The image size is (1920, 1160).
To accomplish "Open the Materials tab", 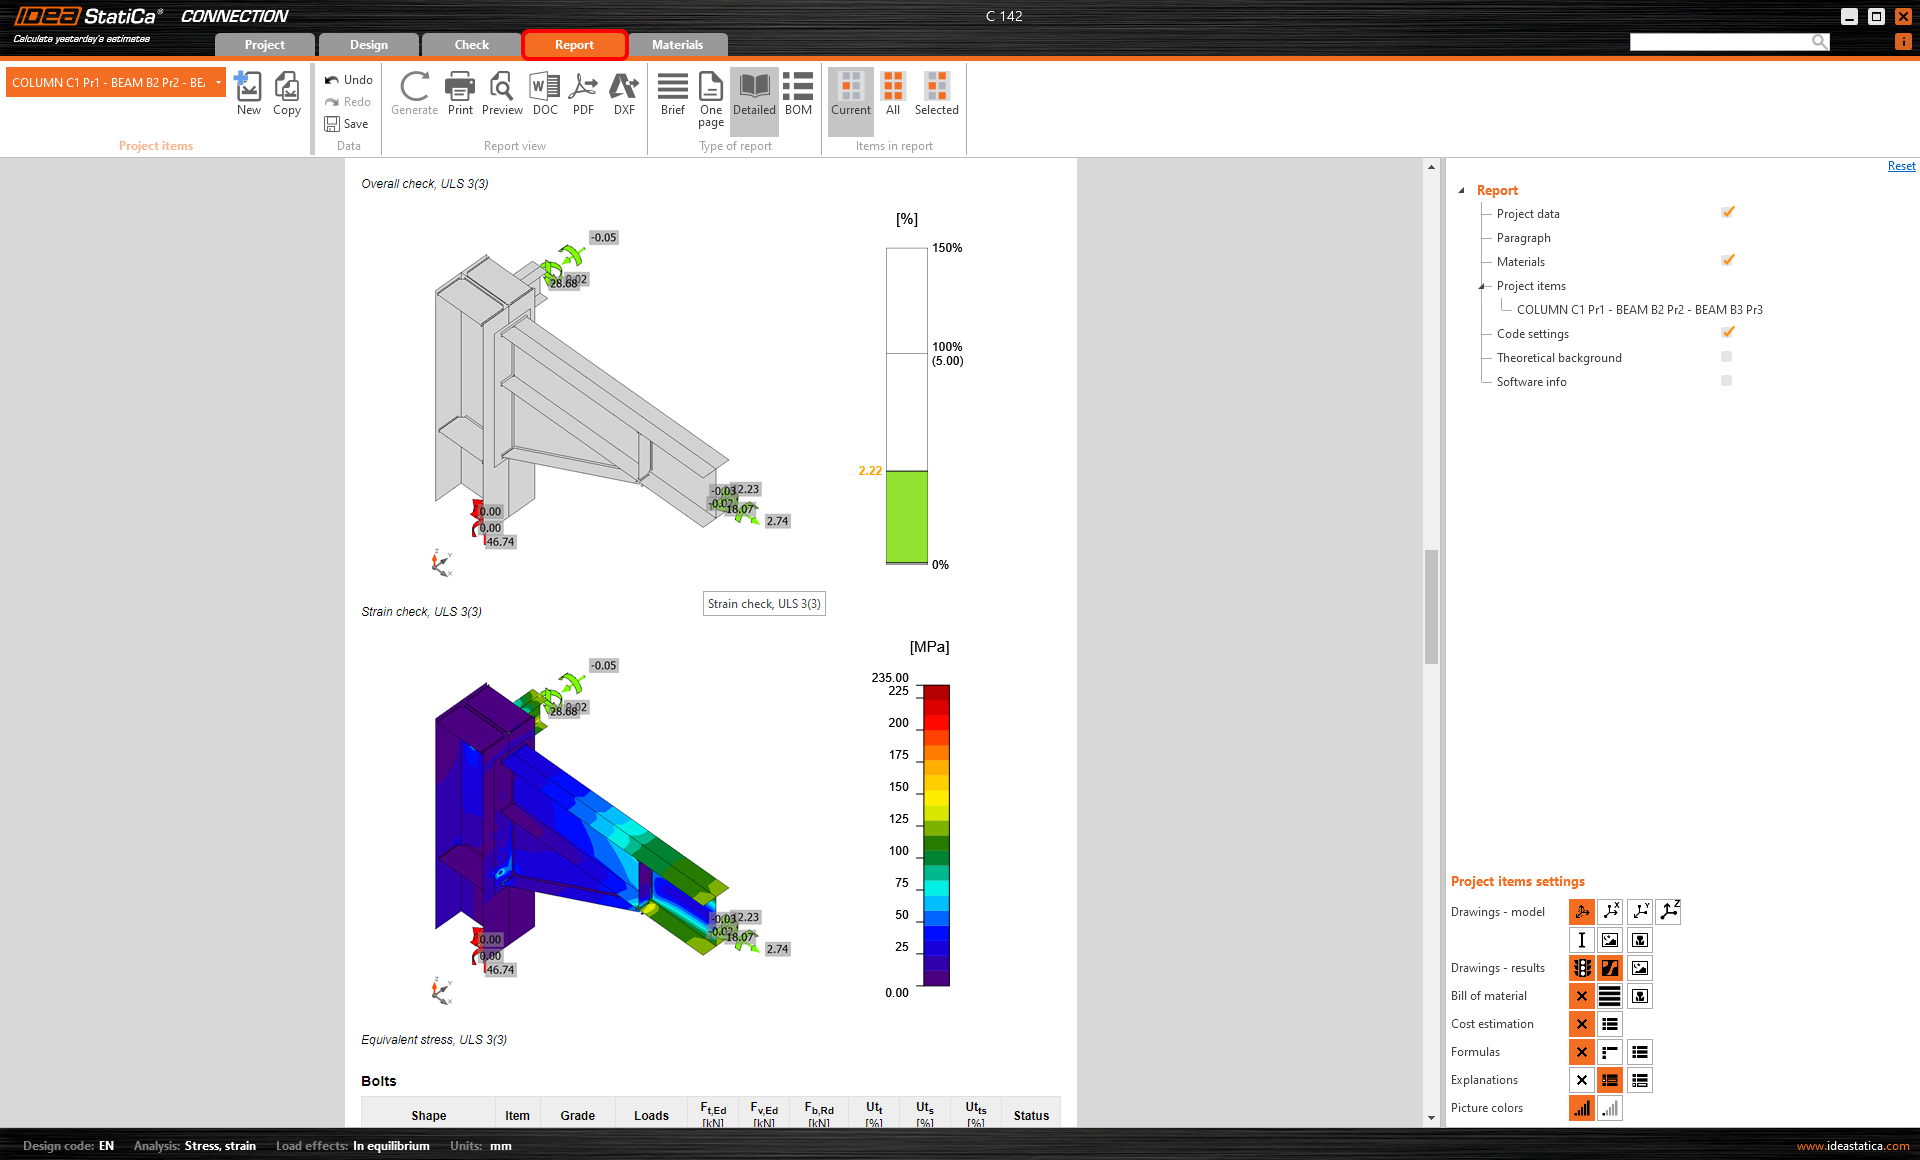I will pyautogui.click(x=677, y=45).
